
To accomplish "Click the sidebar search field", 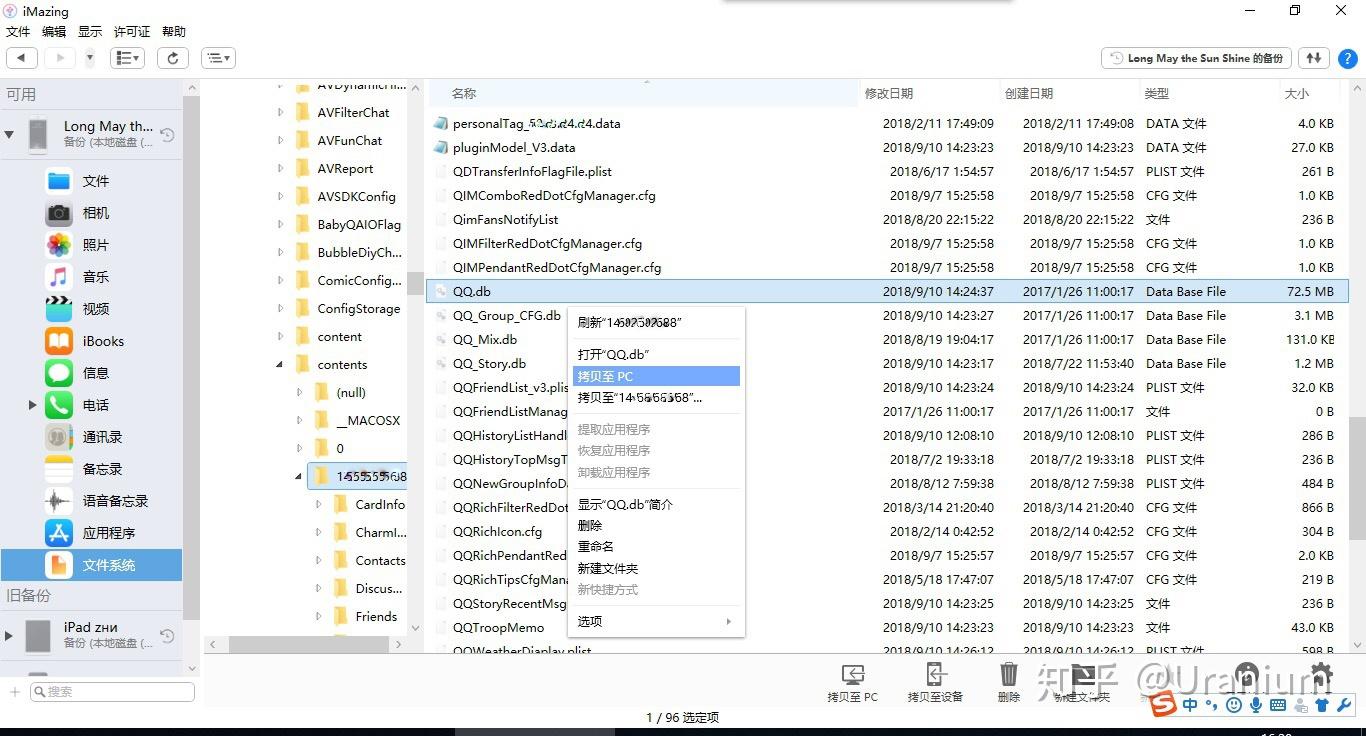I will coord(112,691).
